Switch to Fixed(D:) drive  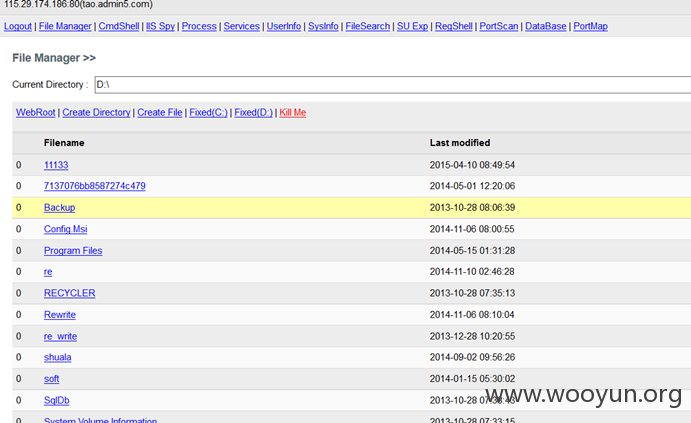253,112
